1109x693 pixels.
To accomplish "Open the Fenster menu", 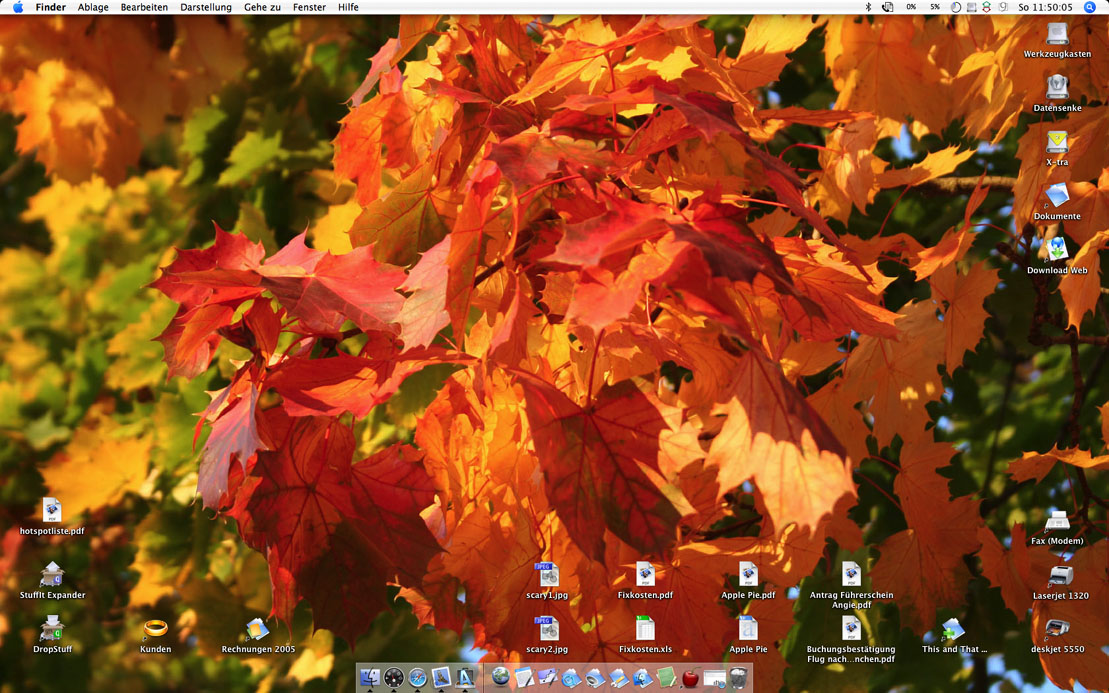I will click(309, 7).
